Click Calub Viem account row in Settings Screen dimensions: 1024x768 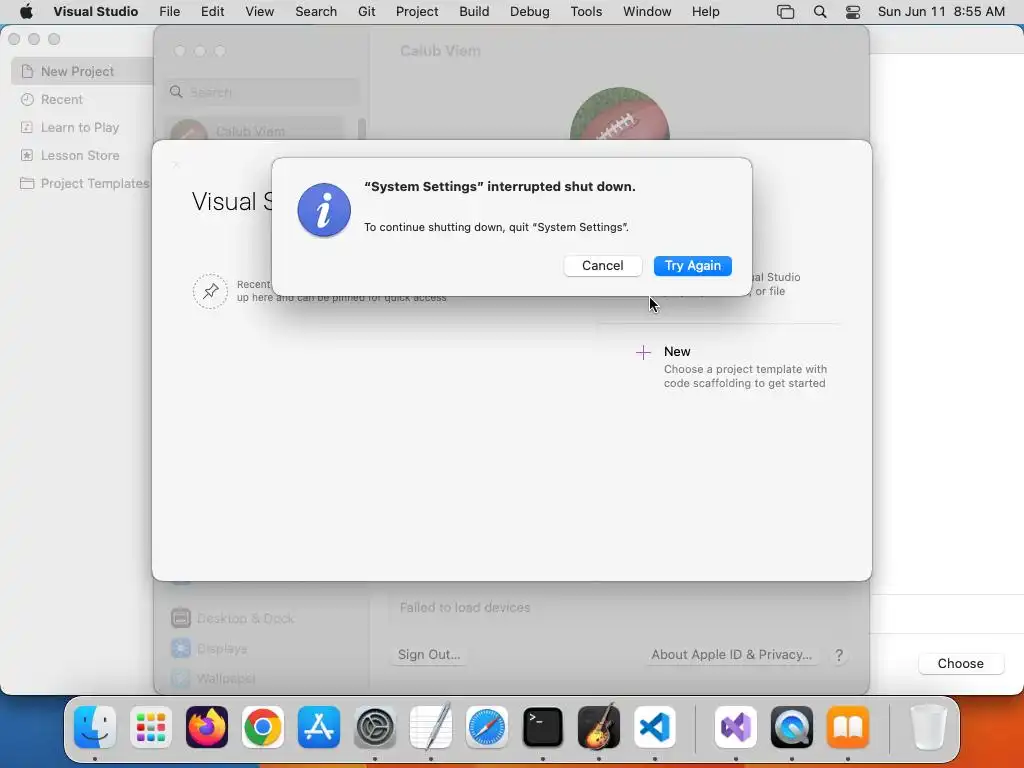[x=255, y=129]
